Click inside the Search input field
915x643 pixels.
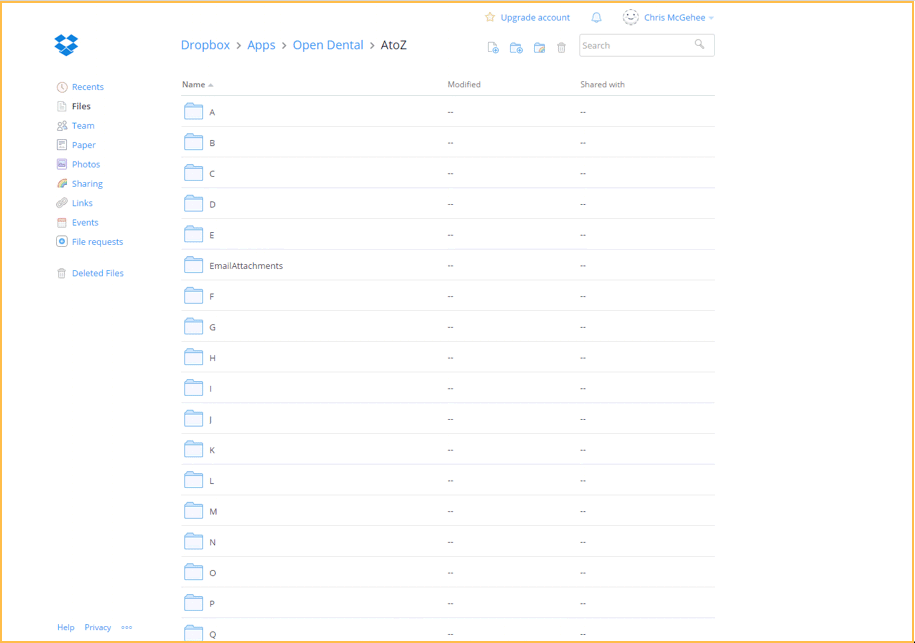[635, 45]
